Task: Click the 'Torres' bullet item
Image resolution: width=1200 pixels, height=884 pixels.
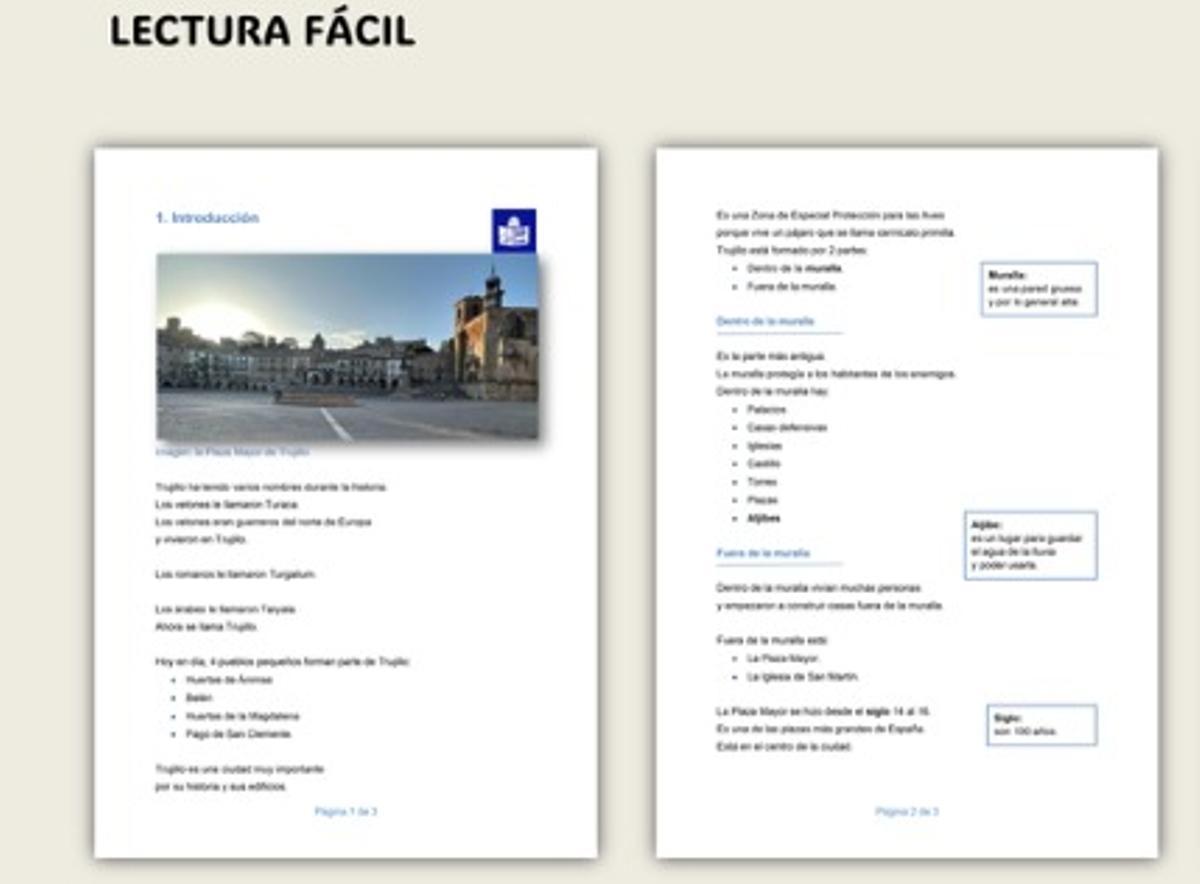Action: click(762, 482)
